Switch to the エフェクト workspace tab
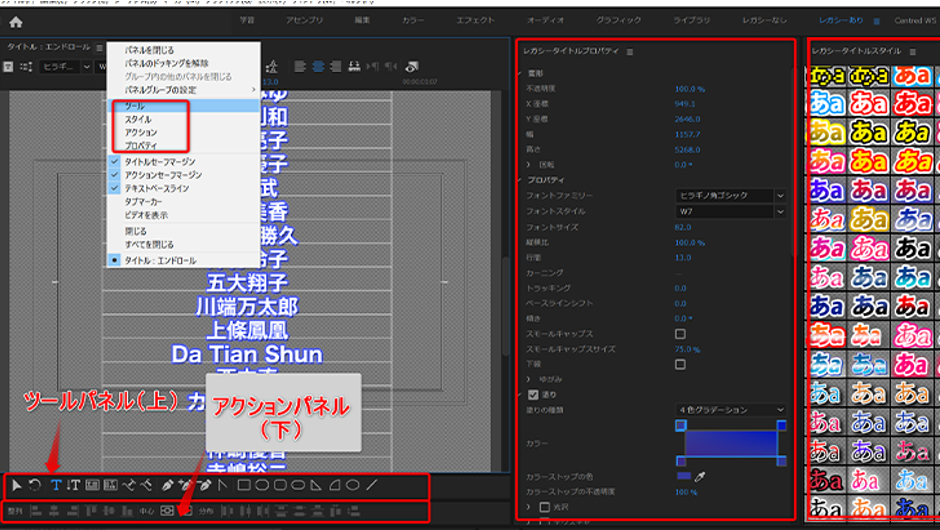The image size is (940, 530). 475,20
